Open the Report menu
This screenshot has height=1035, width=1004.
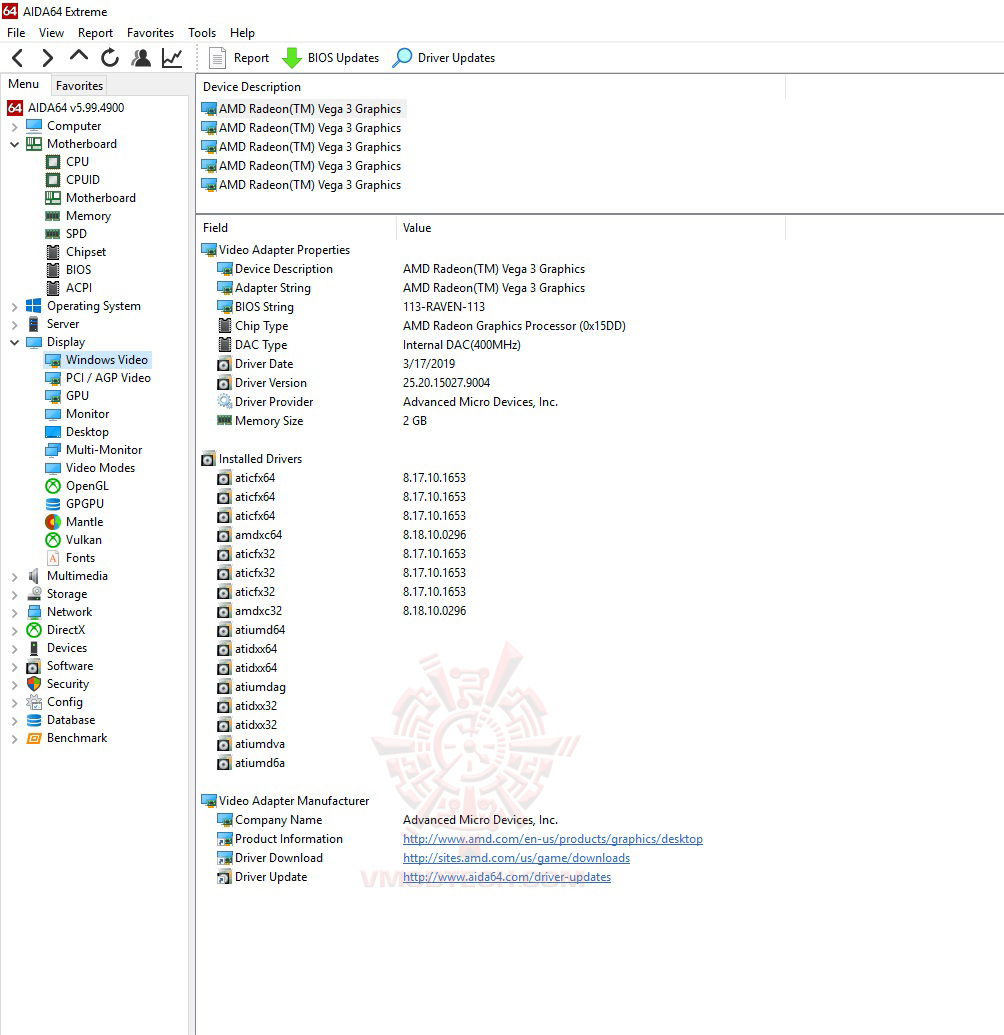pyautogui.click(x=95, y=32)
